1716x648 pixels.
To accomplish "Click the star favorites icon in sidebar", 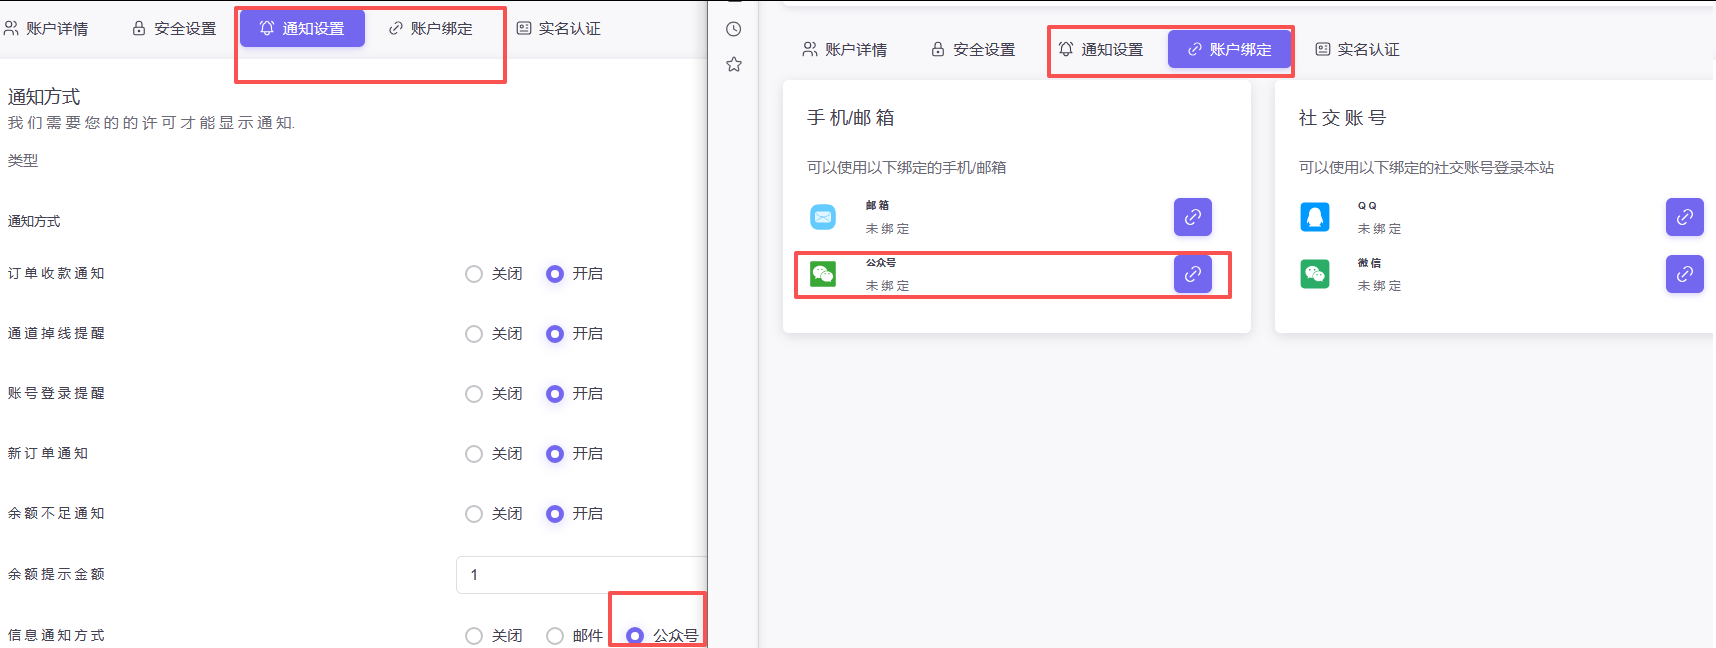I will point(734,65).
